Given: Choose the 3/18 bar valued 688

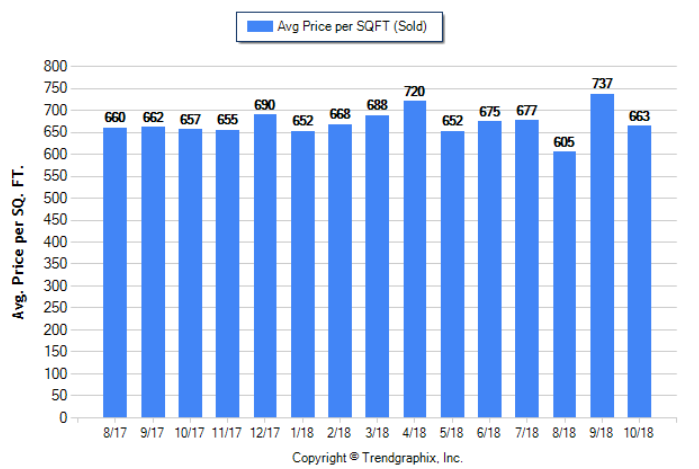Looking at the screenshot, I should [377, 266].
